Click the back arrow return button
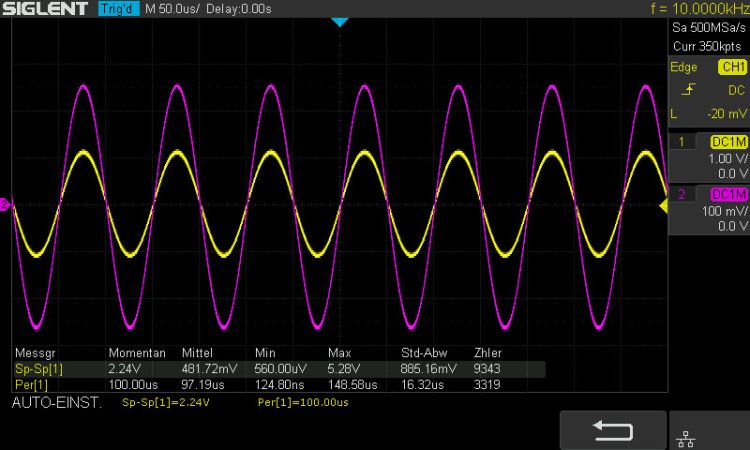750x450 pixels. point(612,430)
